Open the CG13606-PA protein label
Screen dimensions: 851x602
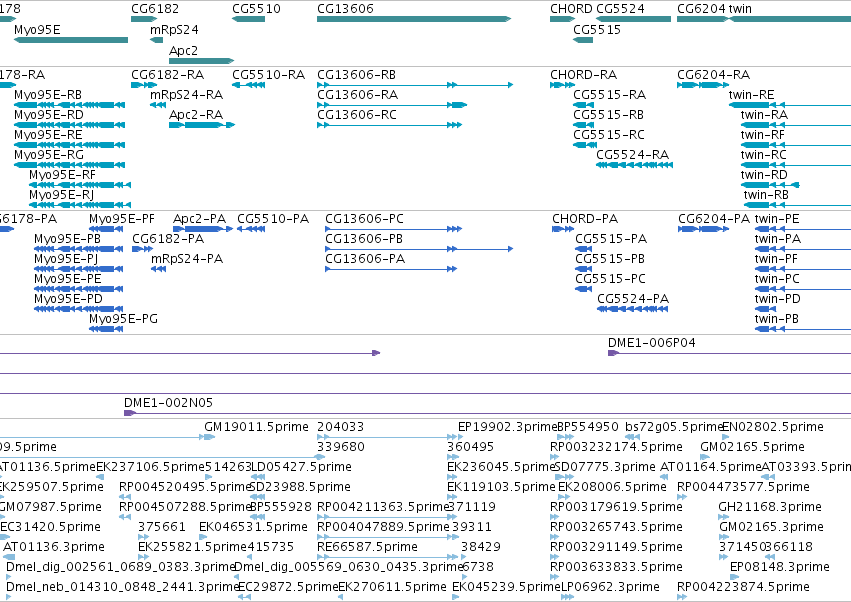(x=365, y=259)
